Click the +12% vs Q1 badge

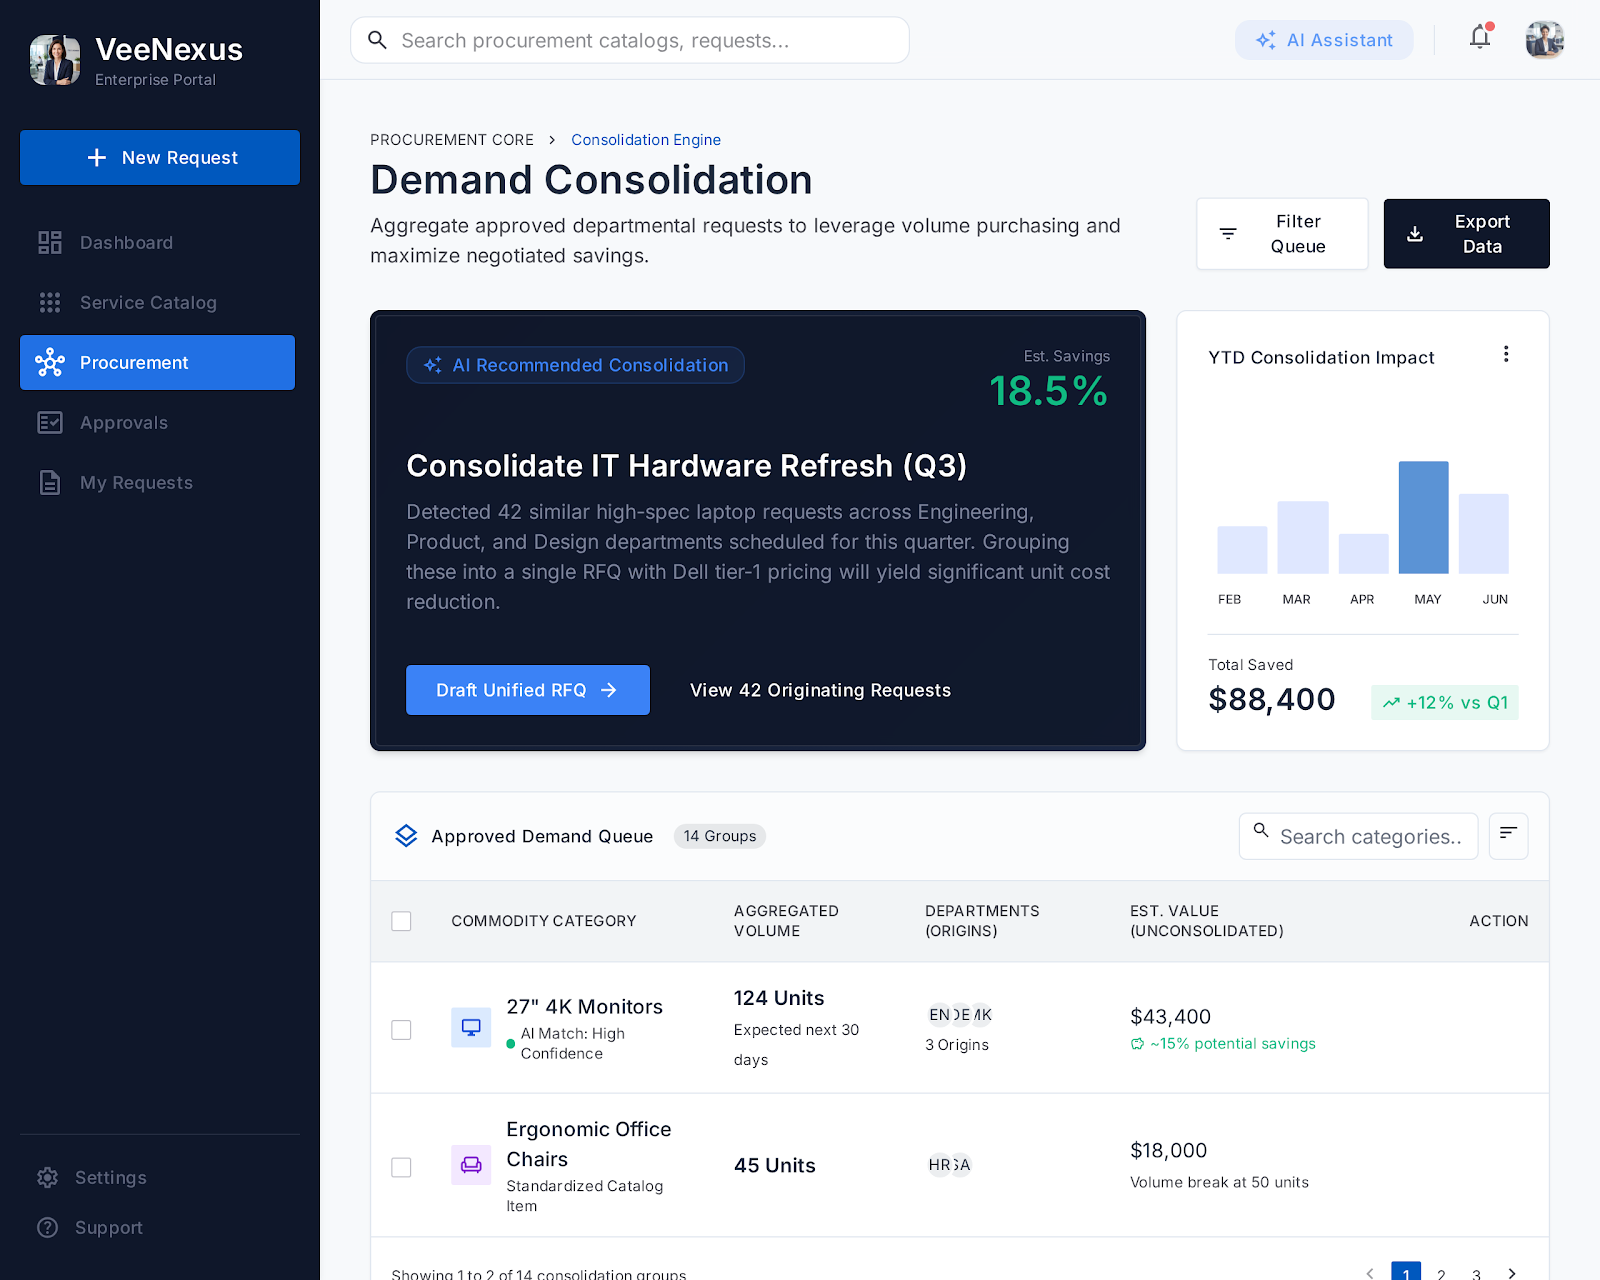pyautogui.click(x=1445, y=702)
